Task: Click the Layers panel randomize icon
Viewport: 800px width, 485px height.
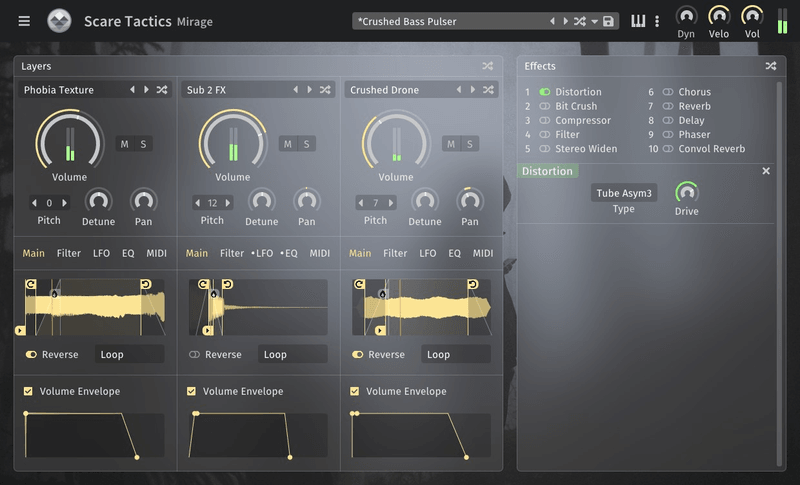Action: [487, 66]
